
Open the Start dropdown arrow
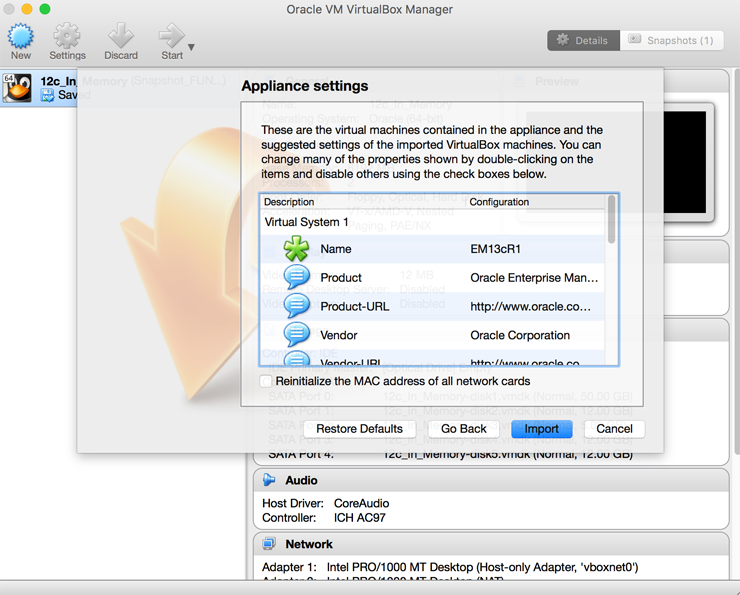[x=191, y=47]
